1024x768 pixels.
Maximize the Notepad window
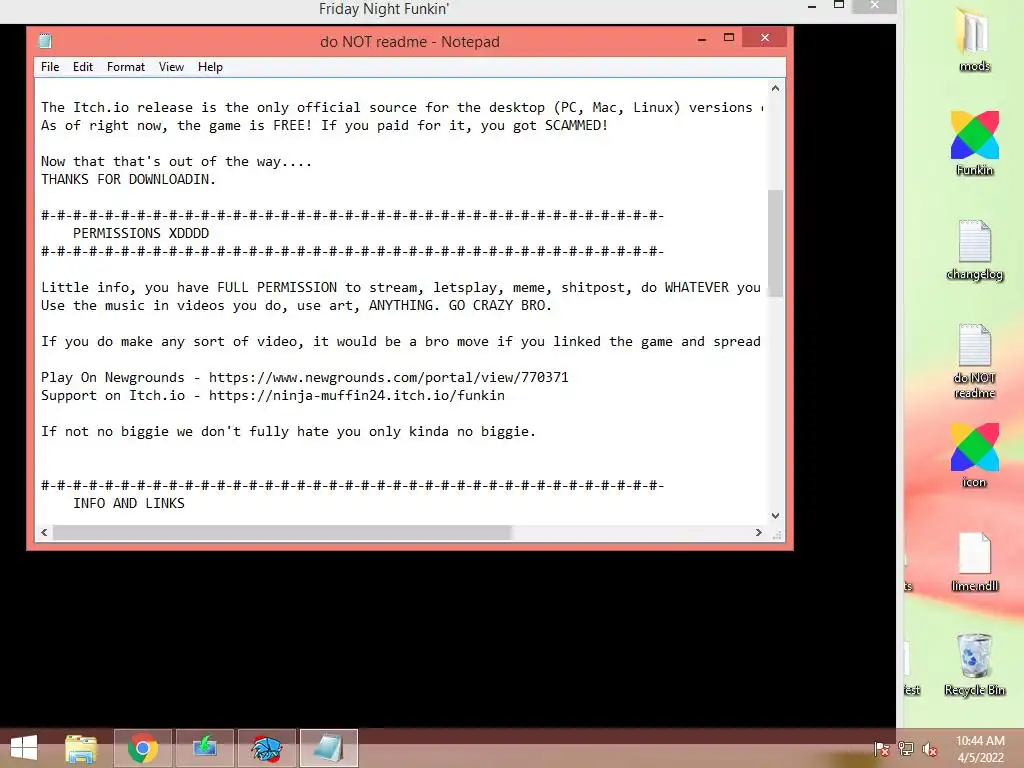tap(729, 38)
